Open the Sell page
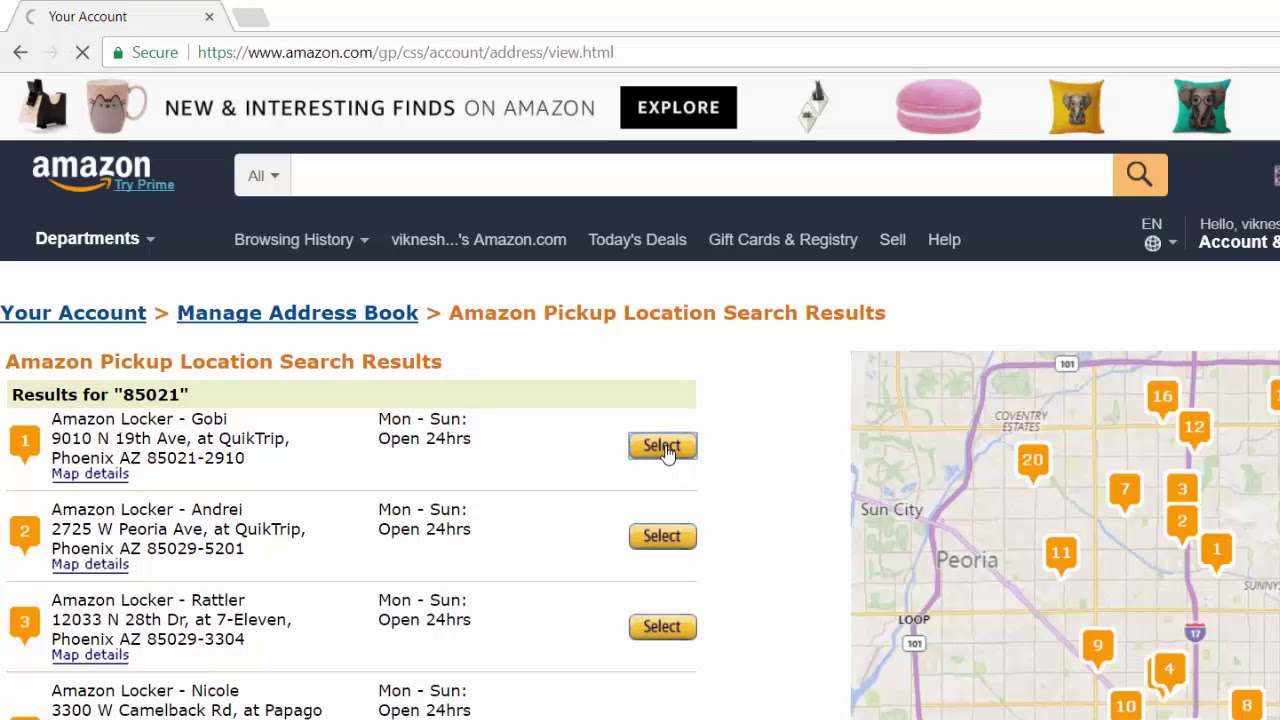The image size is (1280, 720). tap(892, 240)
